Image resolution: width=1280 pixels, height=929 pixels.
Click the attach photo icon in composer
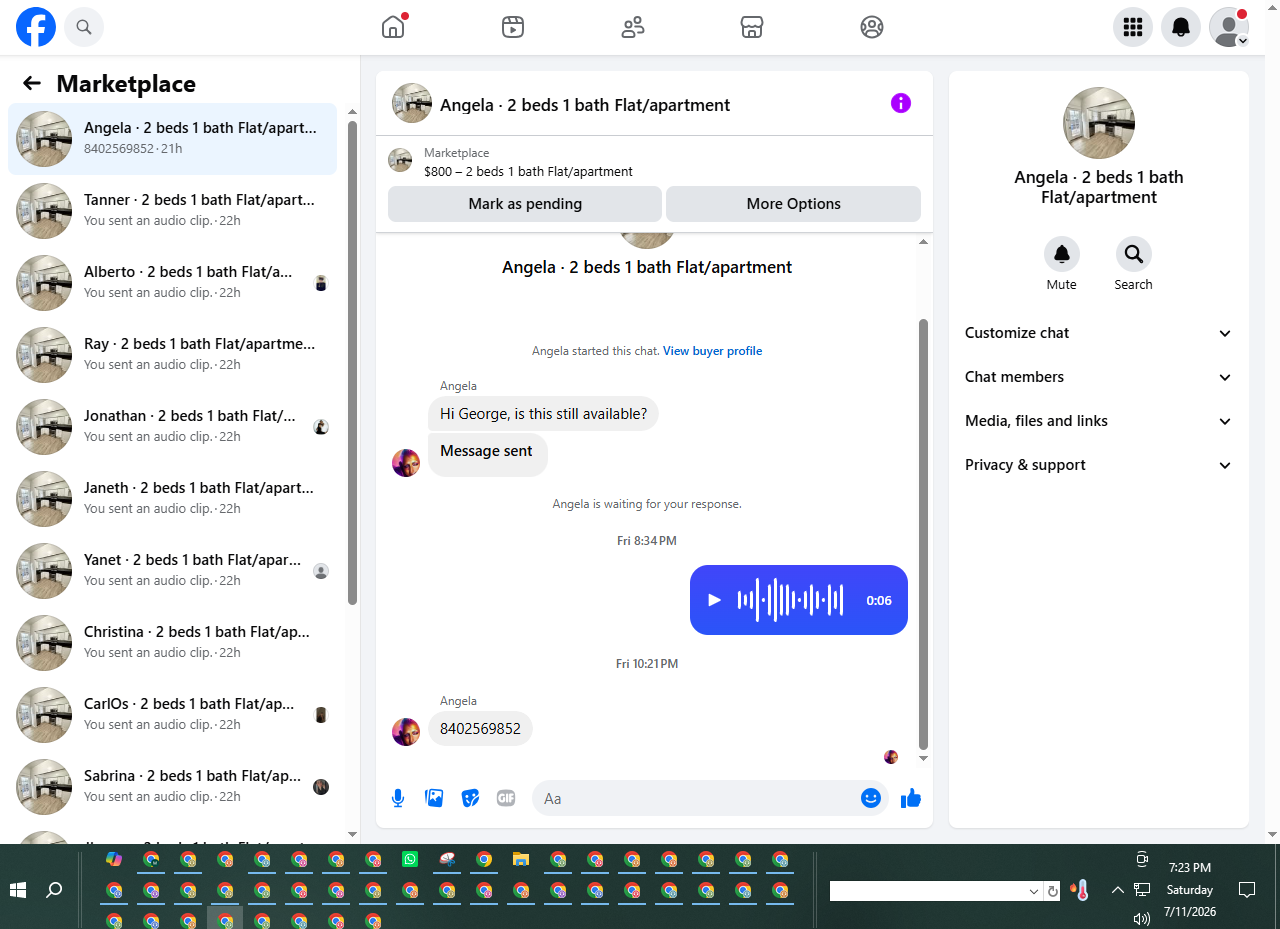click(x=434, y=798)
